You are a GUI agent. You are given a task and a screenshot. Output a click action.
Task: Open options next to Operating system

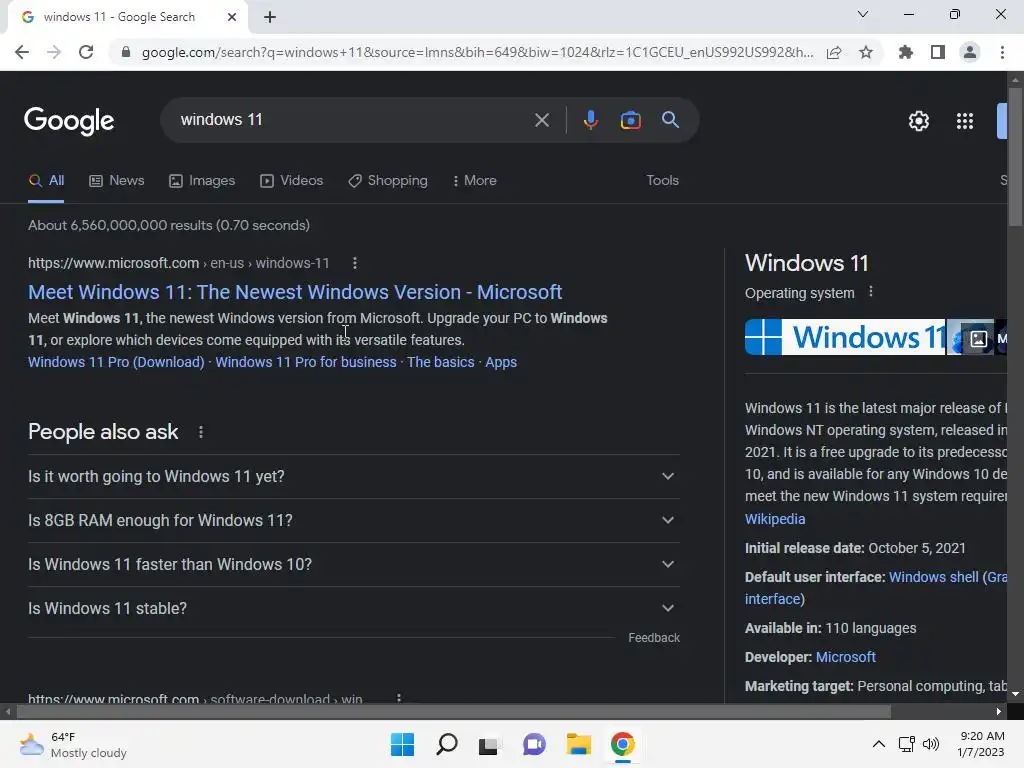pos(871,292)
